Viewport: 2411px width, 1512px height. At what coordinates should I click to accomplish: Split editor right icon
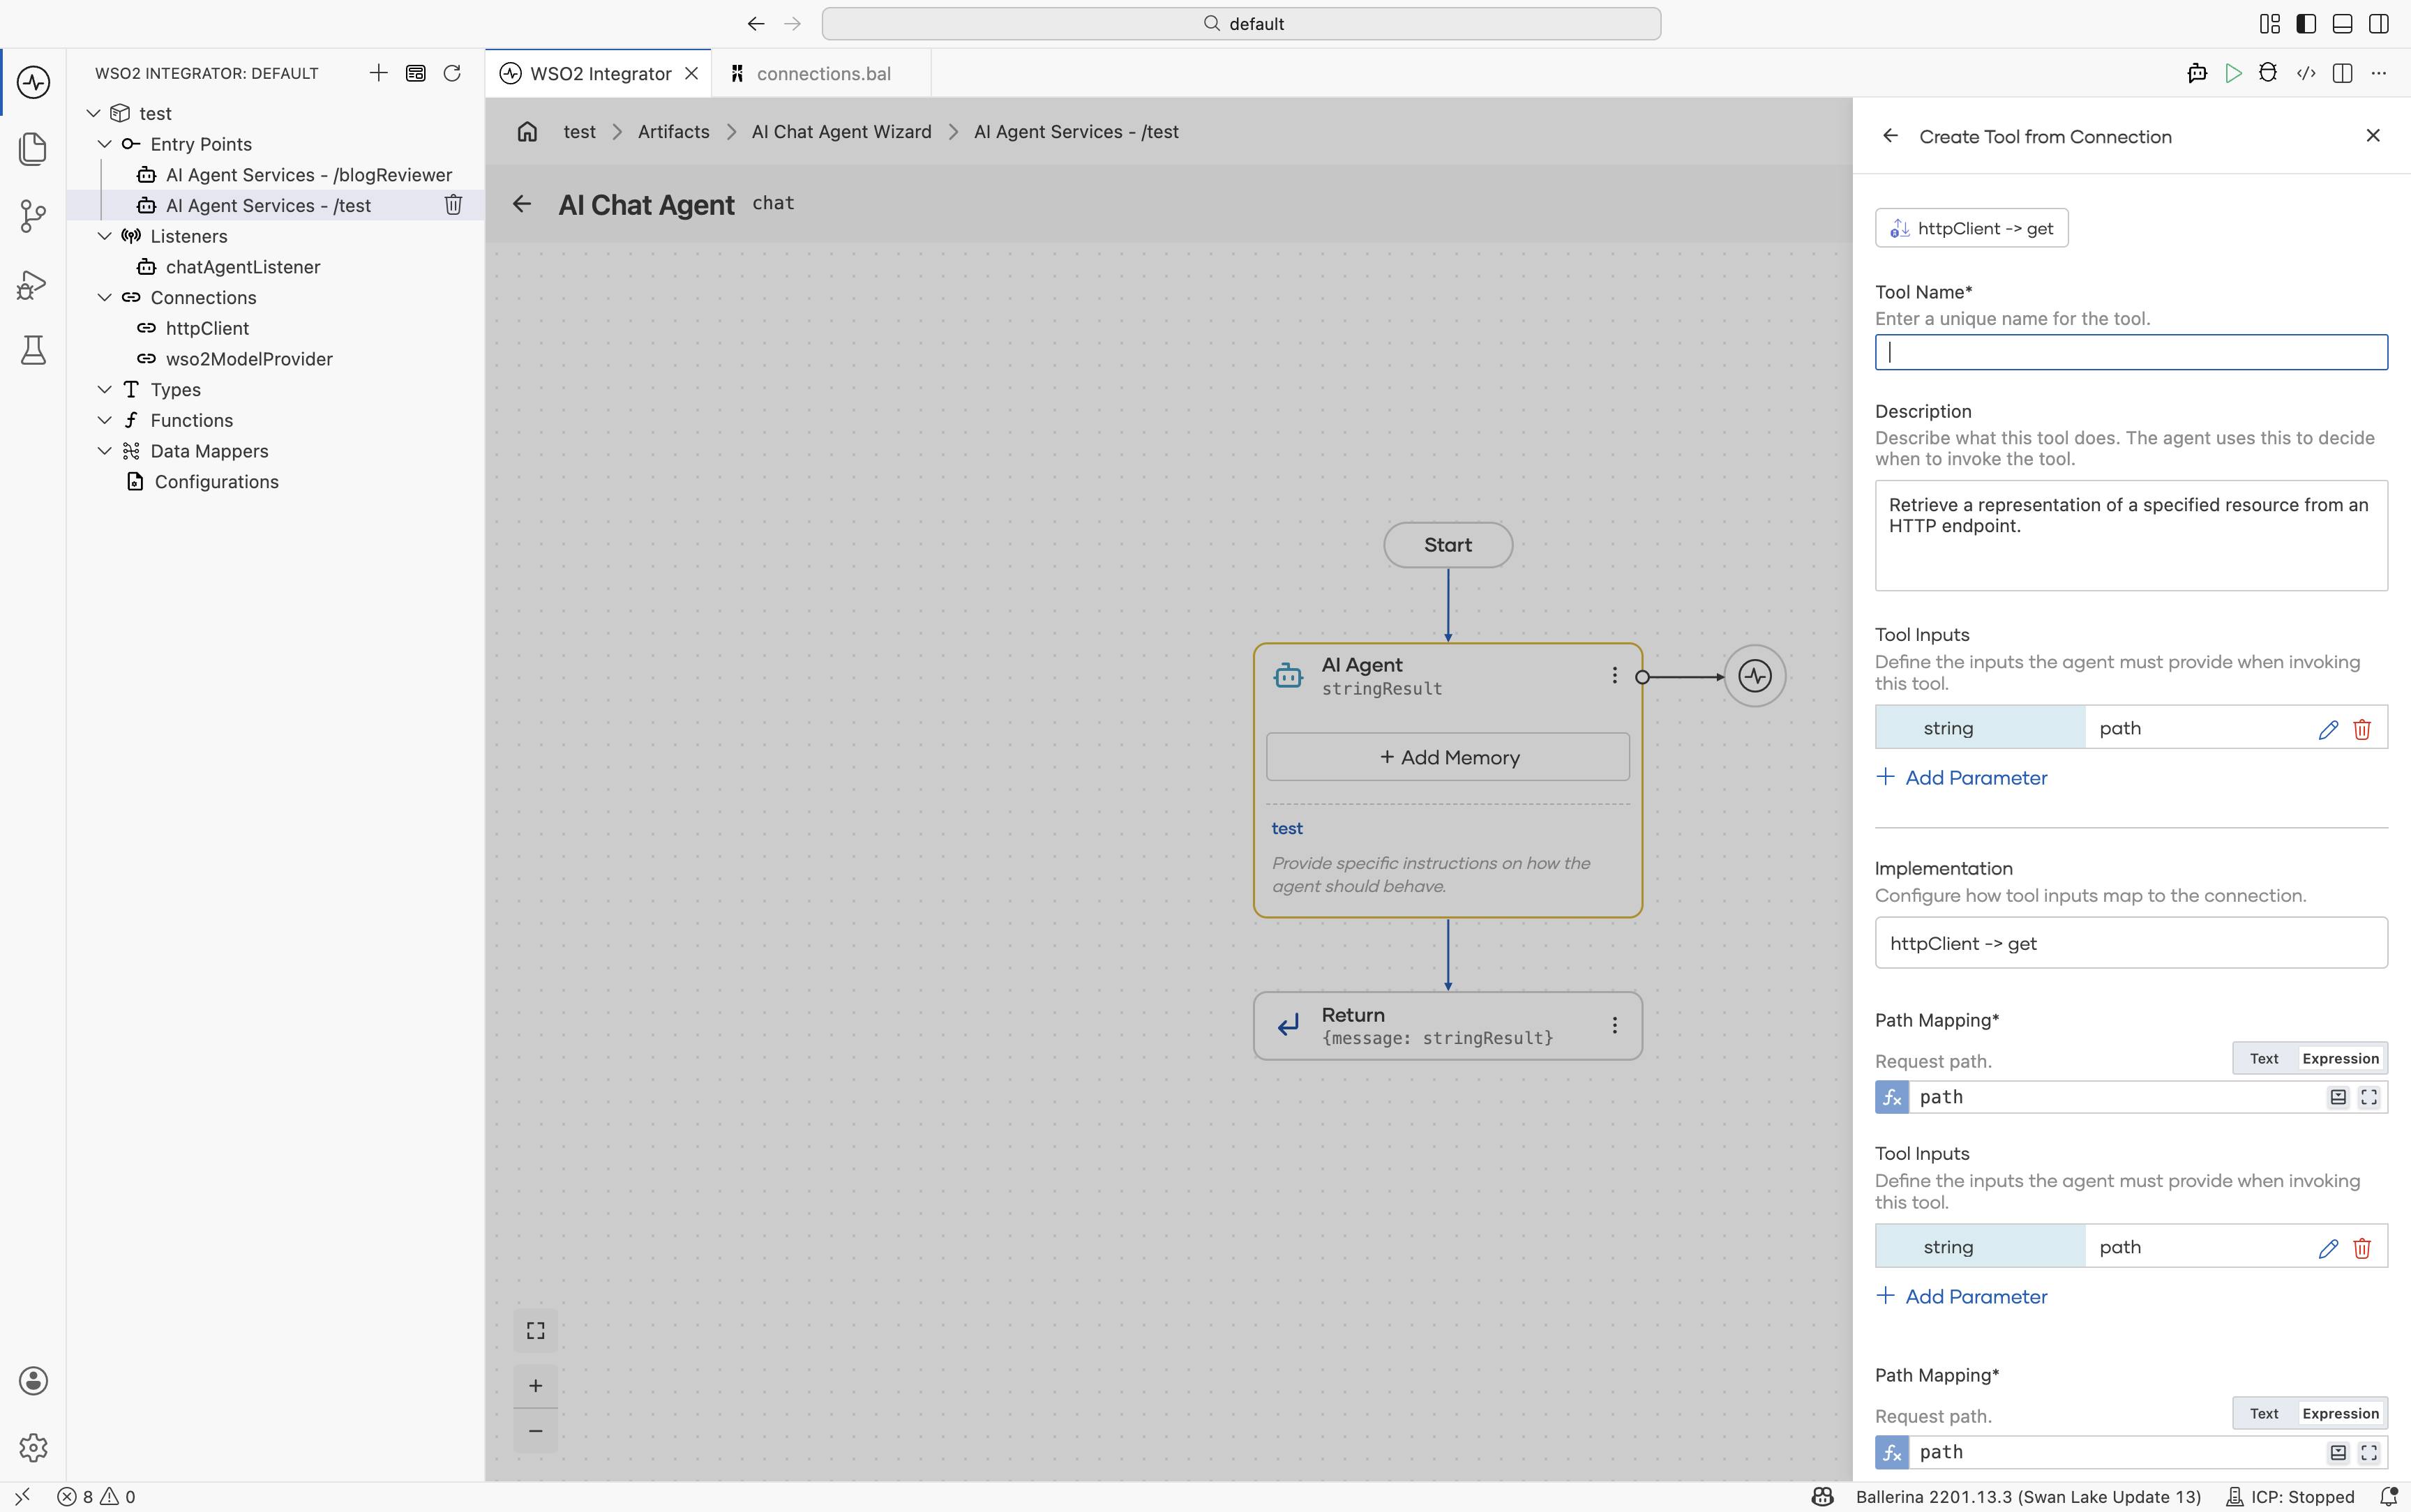click(2342, 73)
